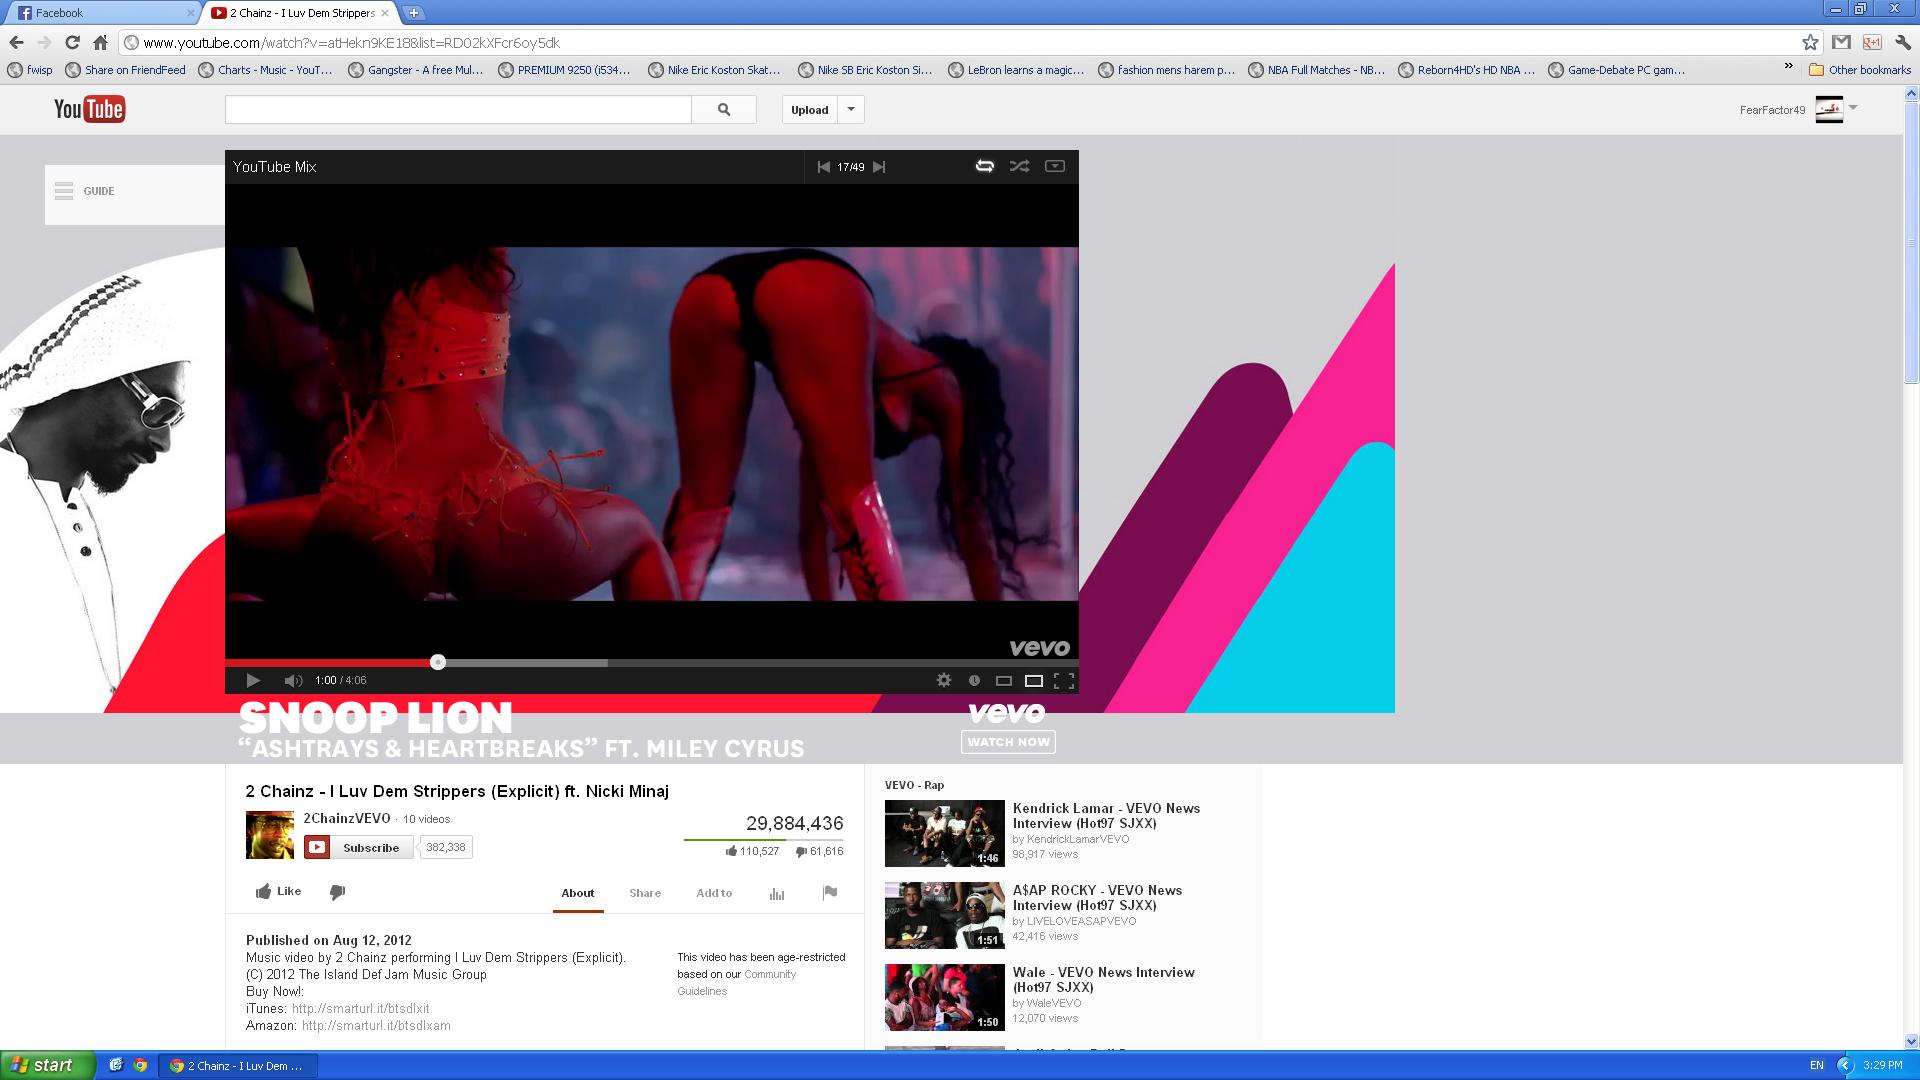Click the video progress bar scrubber
The width and height of the screenshot is (1920, 1080).
438,662
